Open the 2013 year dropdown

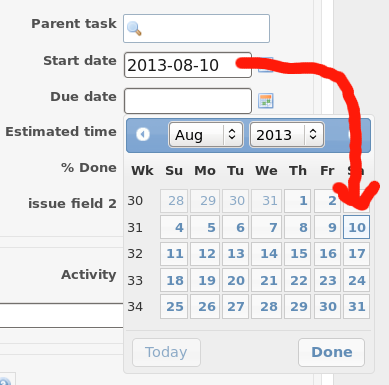pos(287,135)
